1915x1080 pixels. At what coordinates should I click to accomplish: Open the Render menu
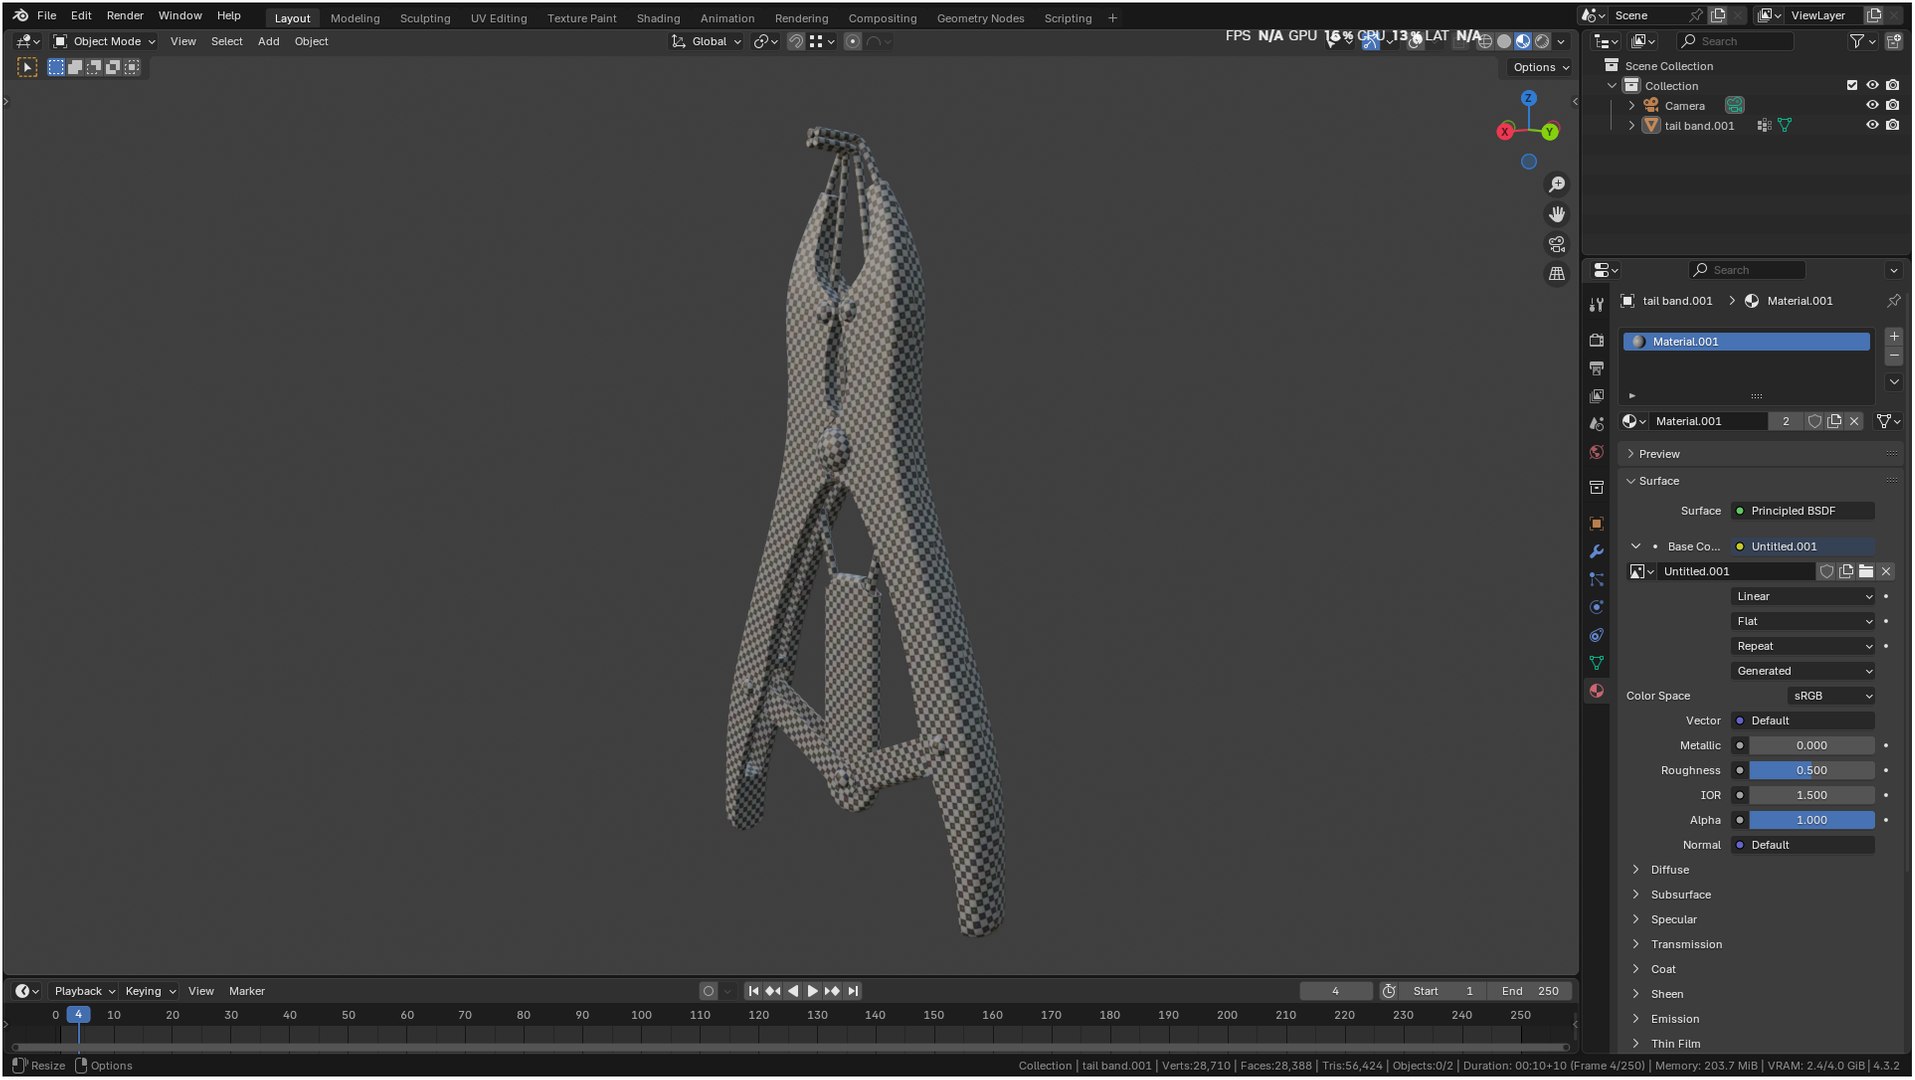pos(125,16)
